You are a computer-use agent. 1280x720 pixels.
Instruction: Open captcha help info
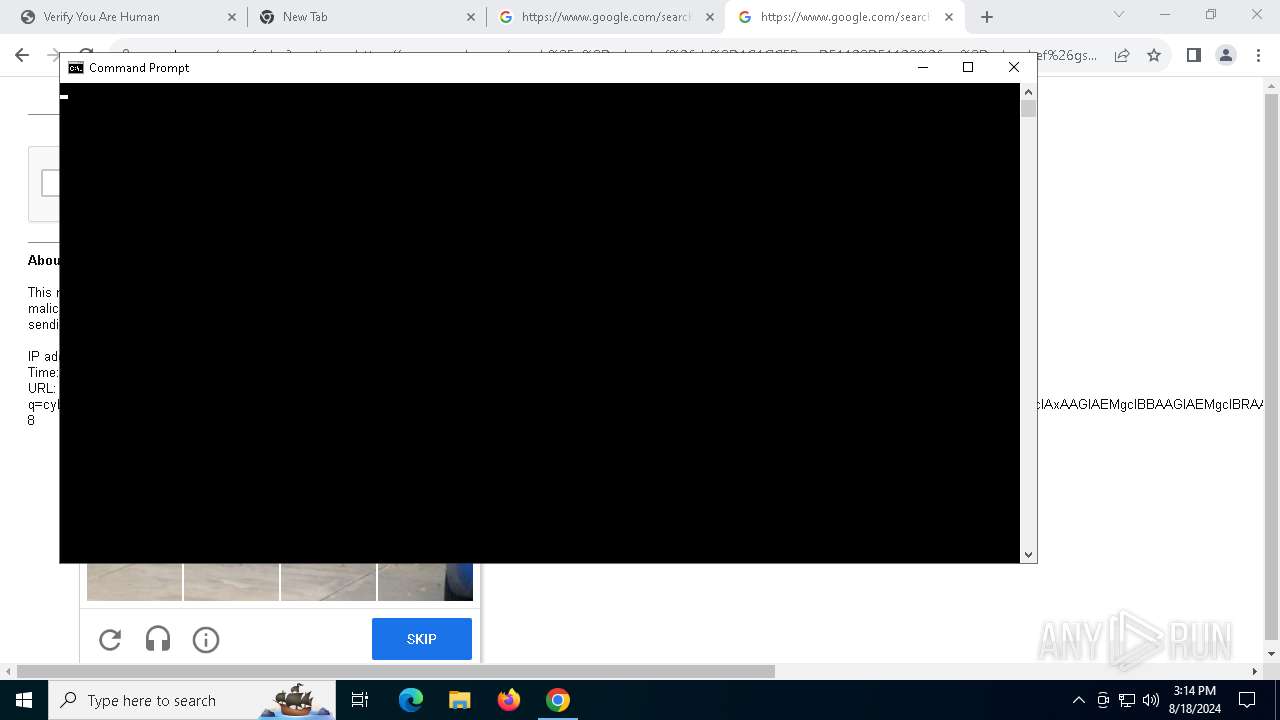click(206, 639)
